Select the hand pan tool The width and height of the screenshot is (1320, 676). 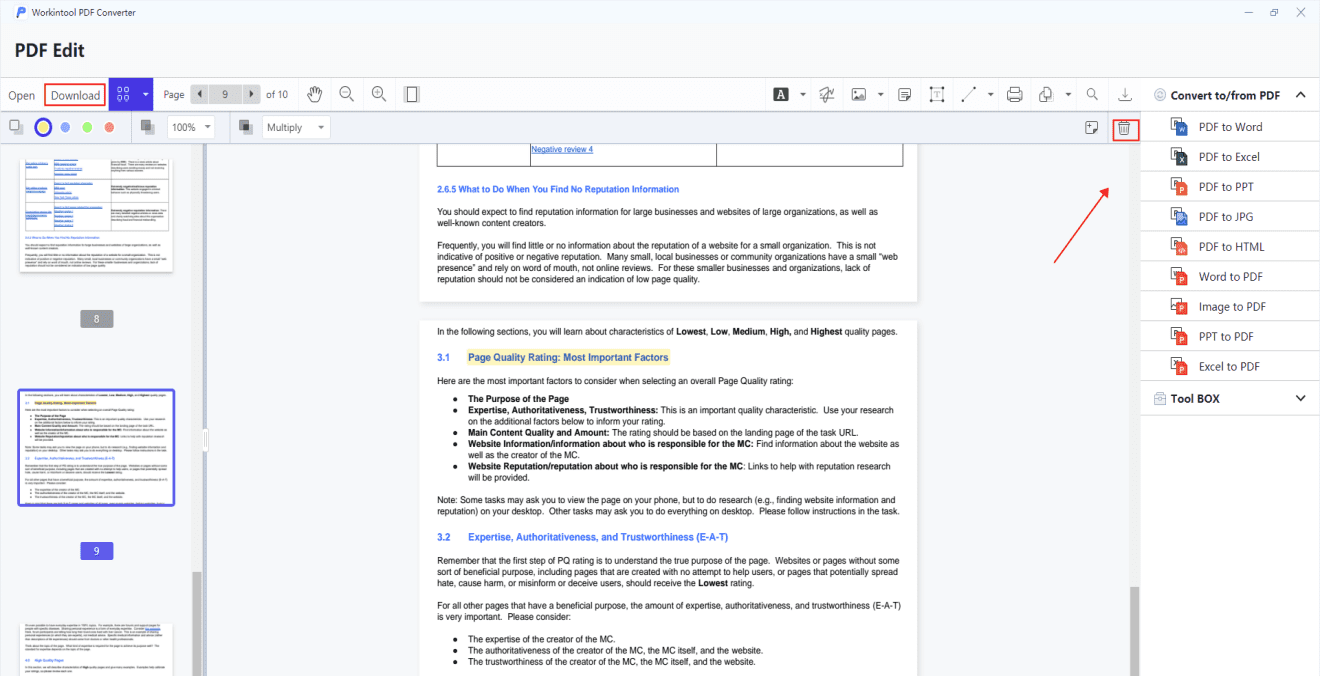pyautogui.click(x=315, y=94)
